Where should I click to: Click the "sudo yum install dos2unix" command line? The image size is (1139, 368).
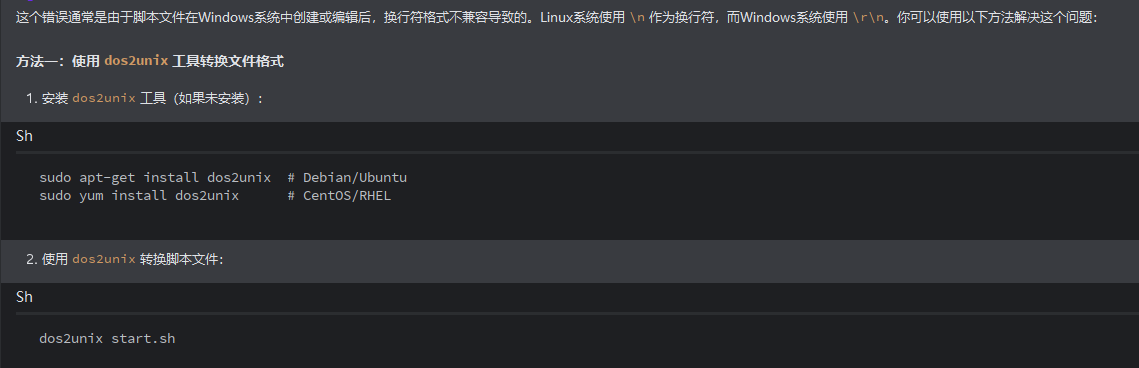pos(139,196)
